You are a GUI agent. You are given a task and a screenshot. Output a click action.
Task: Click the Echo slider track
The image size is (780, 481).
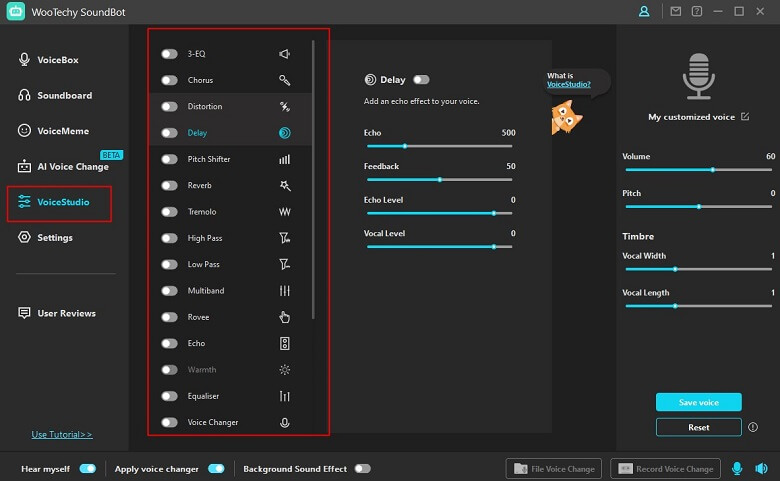pos(440,146)
